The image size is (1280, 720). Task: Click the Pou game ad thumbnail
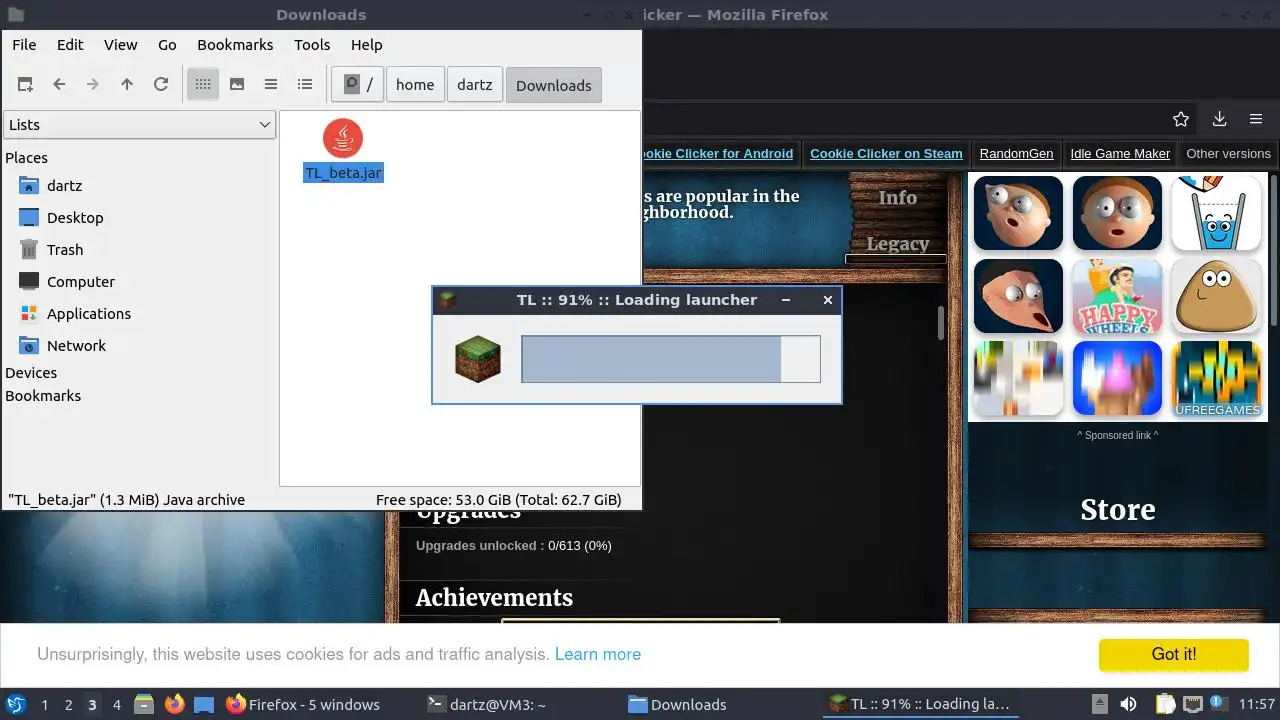point(1217,296)
